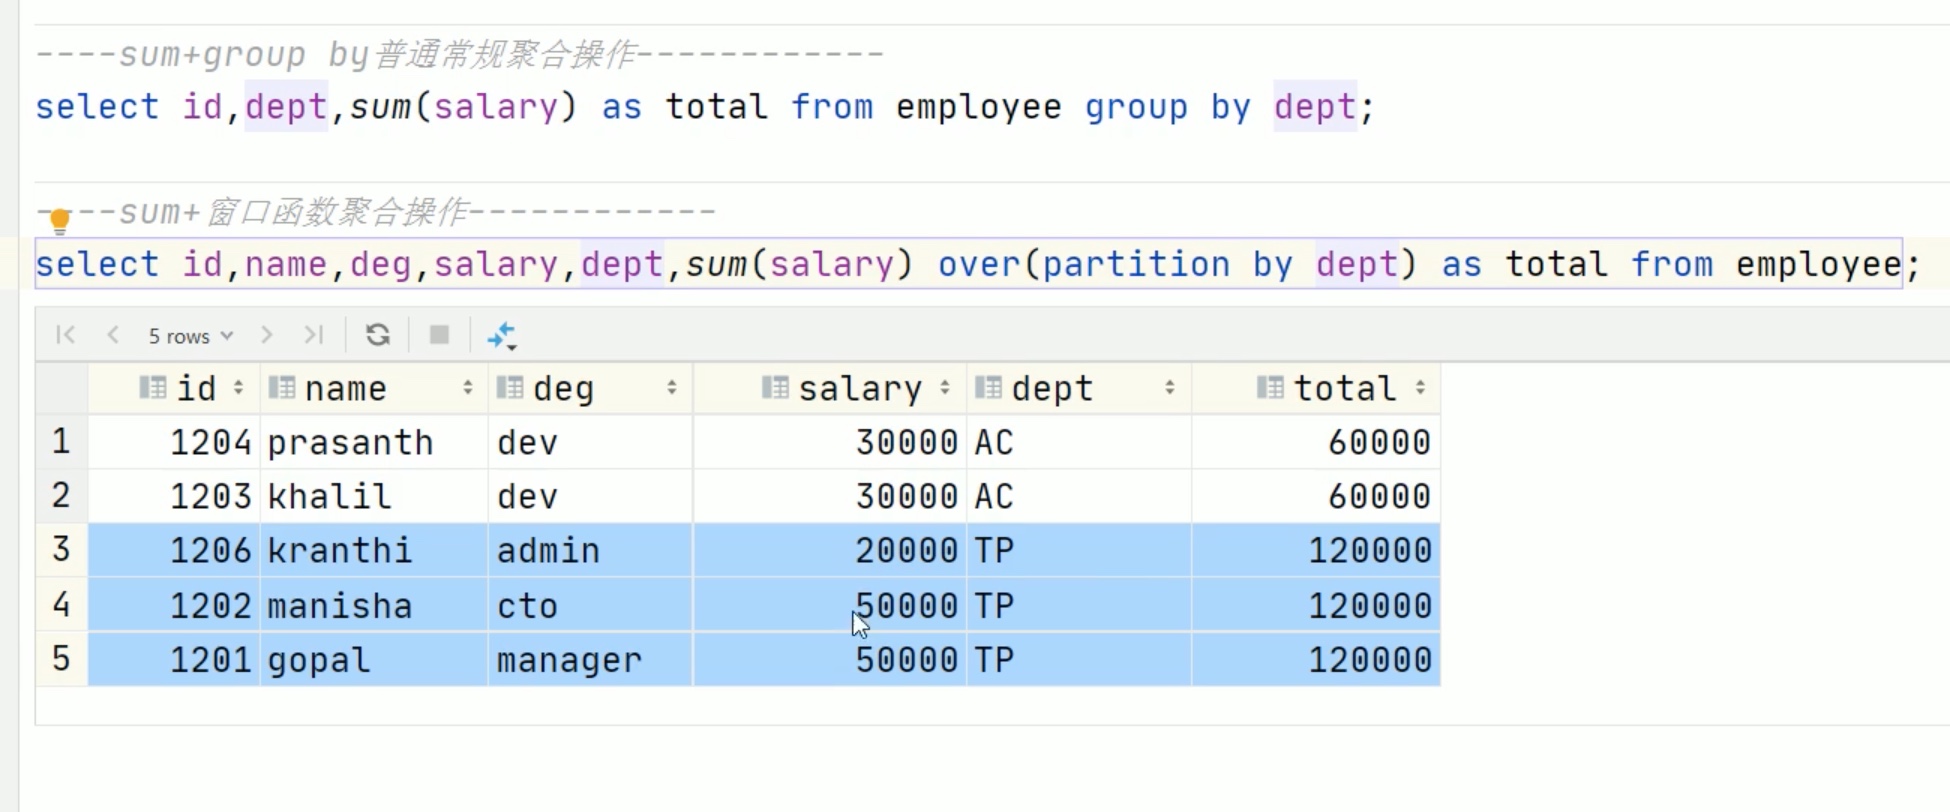Click dept cell AC in khalil row

click(x=1079, y=496)
